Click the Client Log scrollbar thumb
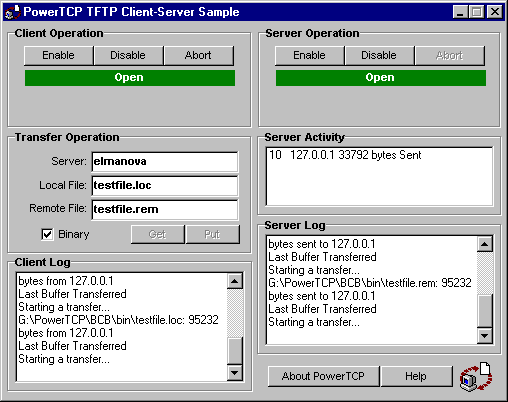This screenshot has height=402, width=508. [x=235, y=351]
